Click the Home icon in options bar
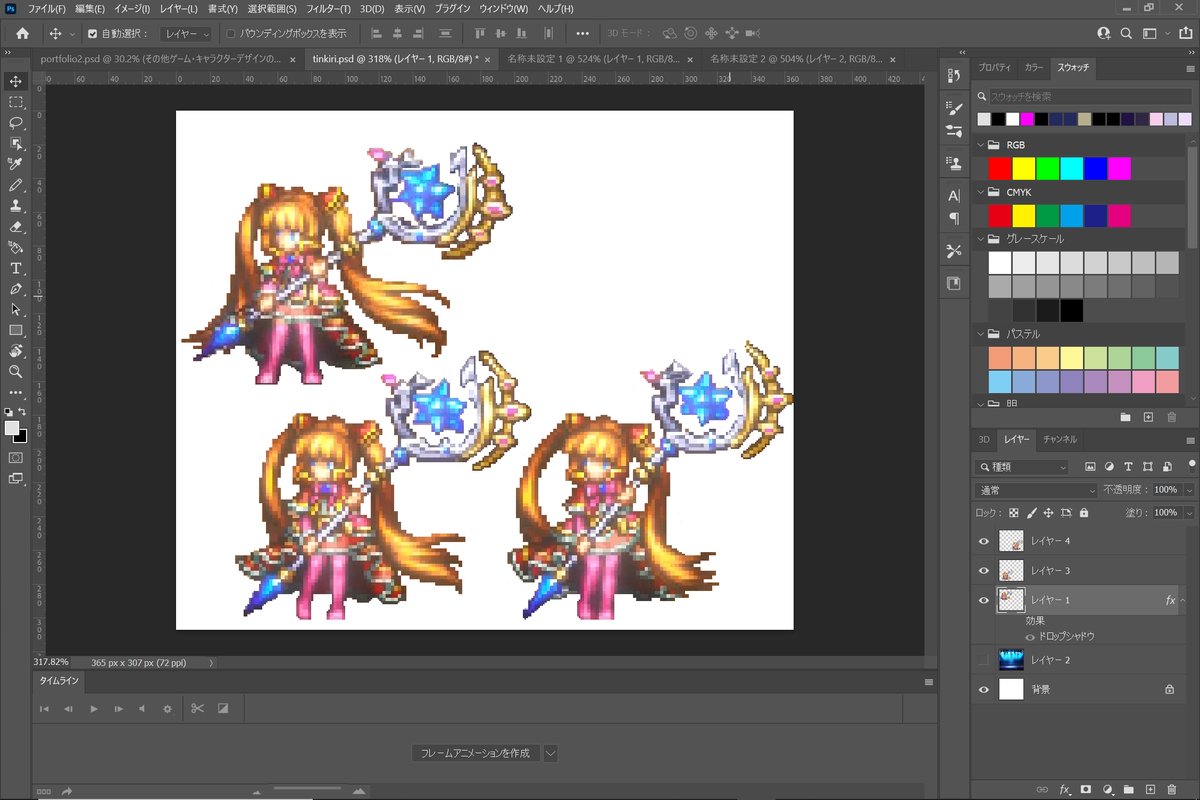1200x800 pixels. pyautogui.click(x=23, y=33)
